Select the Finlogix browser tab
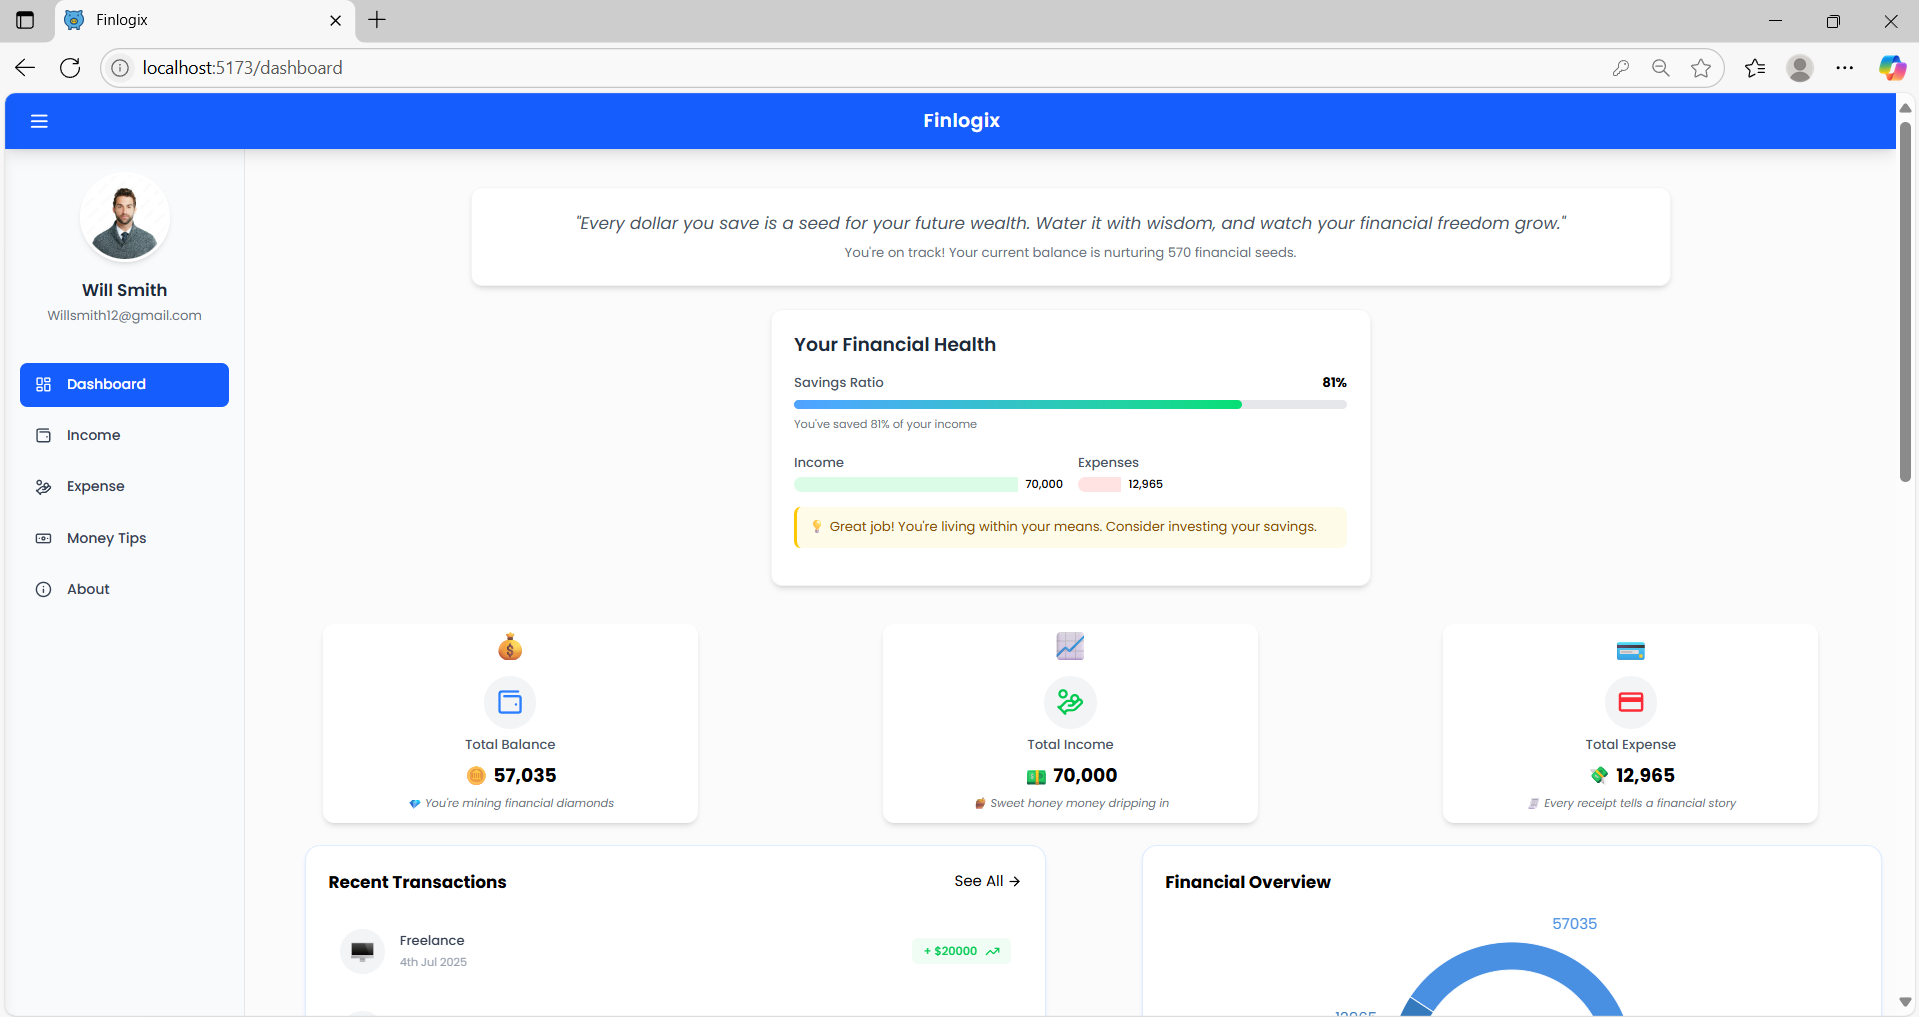Viewport: 1919px width, 1017px height. (x=205, y=20)
